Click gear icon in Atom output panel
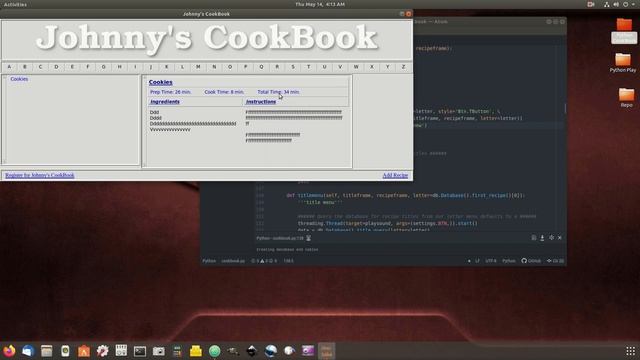Screen dimensions: 640x360 point(551,238)
